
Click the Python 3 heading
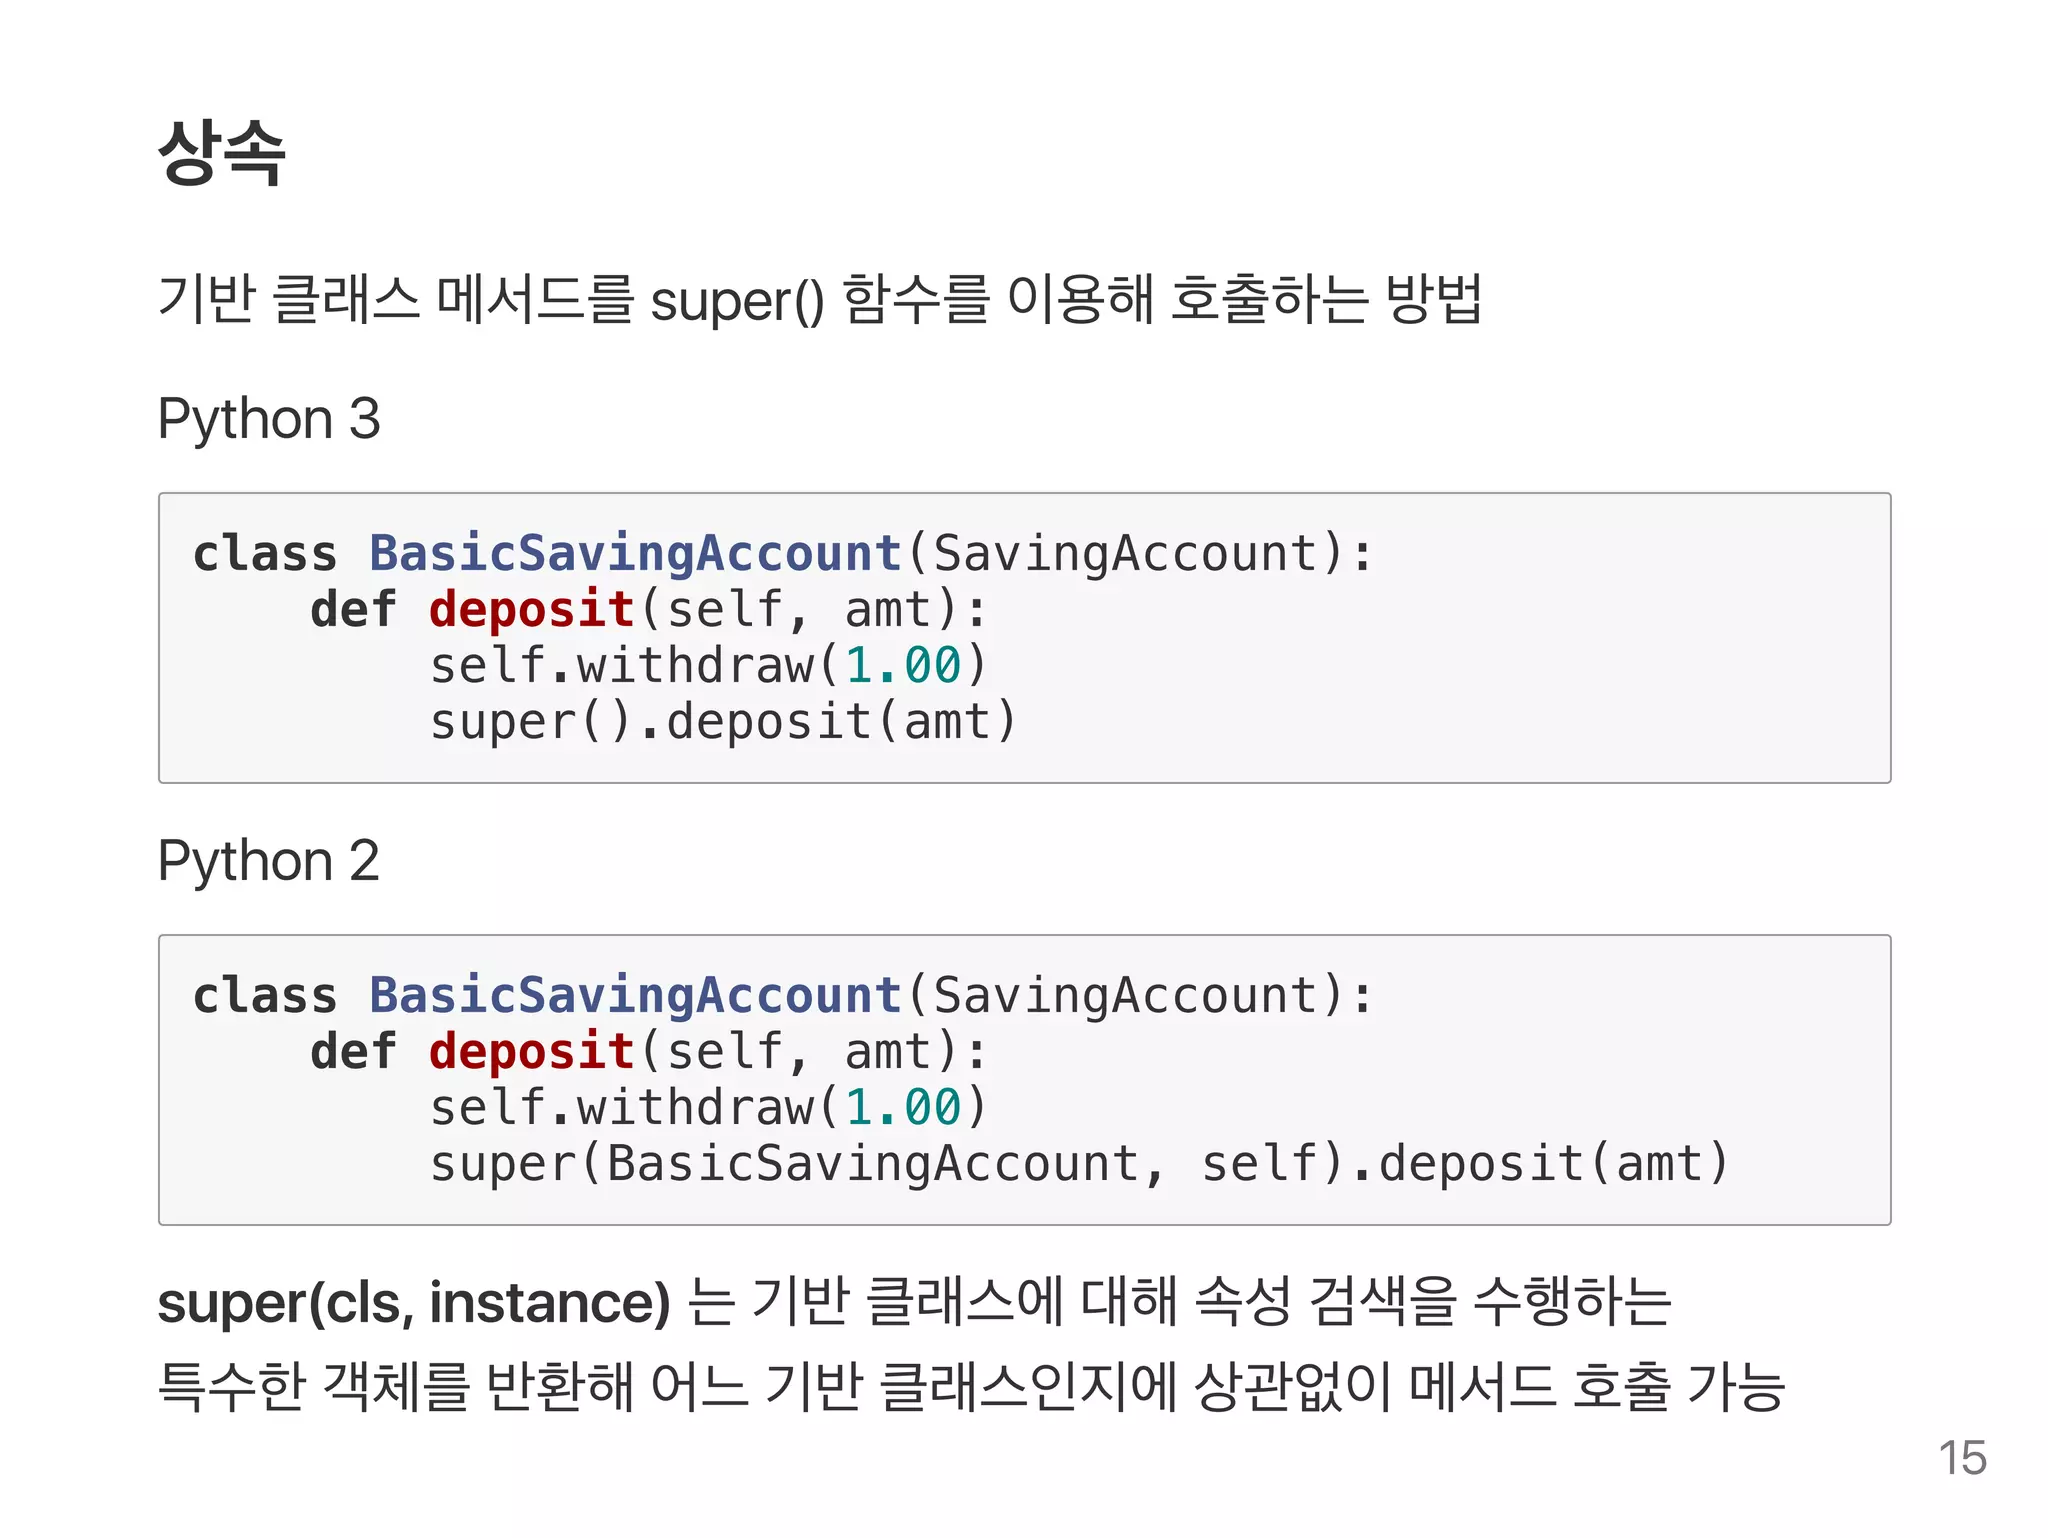(269, 420)
